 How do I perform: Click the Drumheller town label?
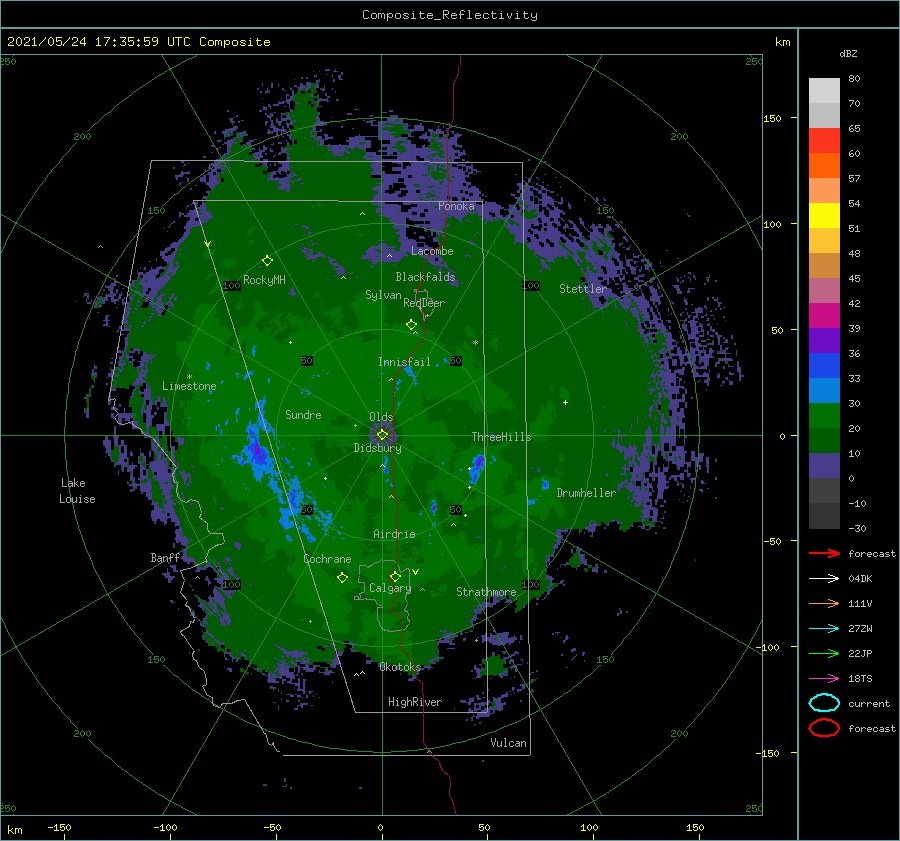click(586, 493)
